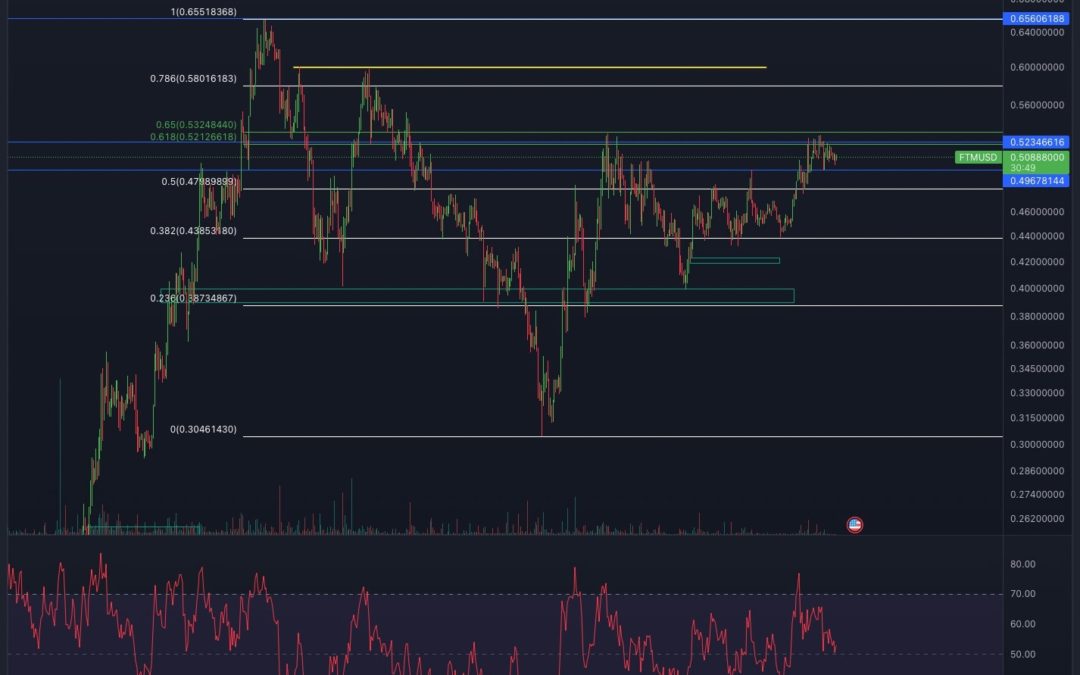Select the 0(0.30461430) Fibonacci level label

[203, 429]
